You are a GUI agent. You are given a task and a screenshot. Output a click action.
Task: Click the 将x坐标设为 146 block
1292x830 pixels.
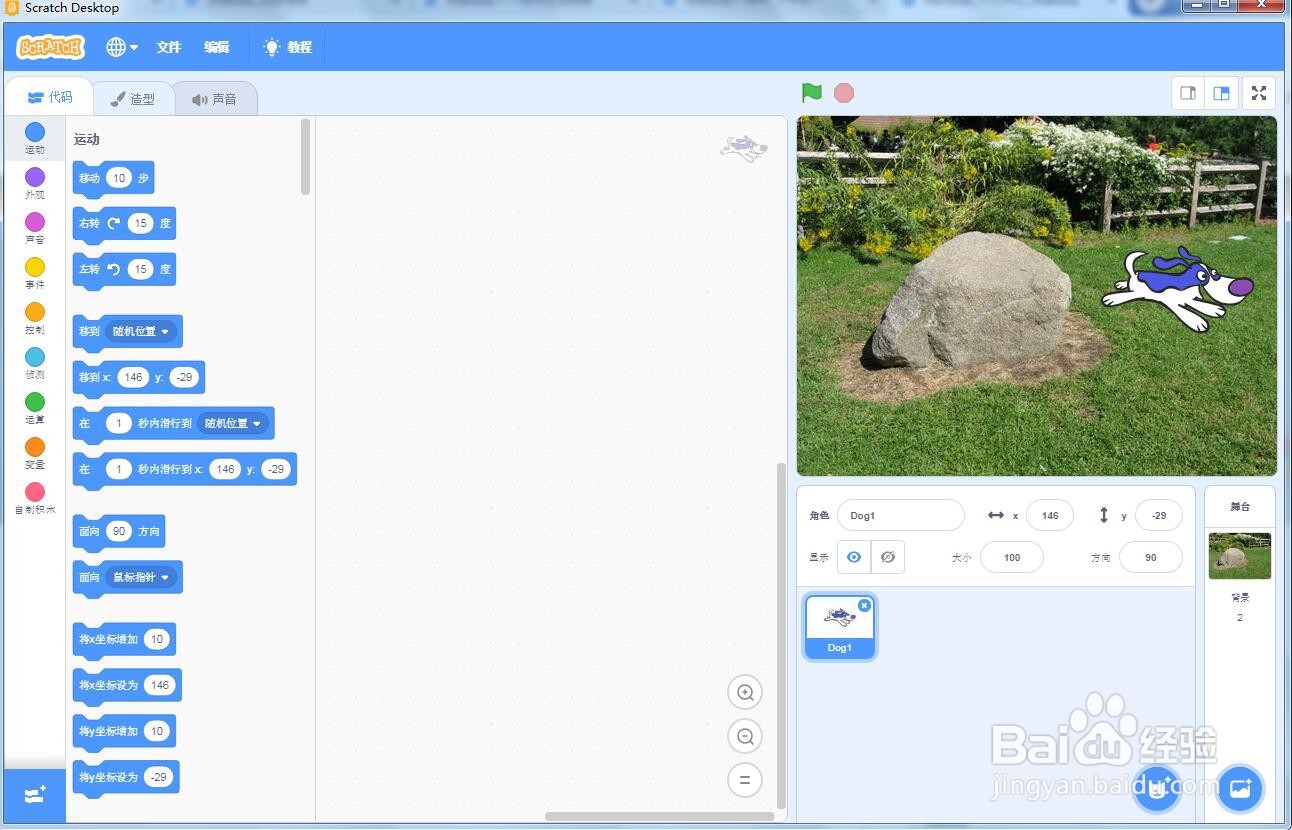[x=128, y=685]
